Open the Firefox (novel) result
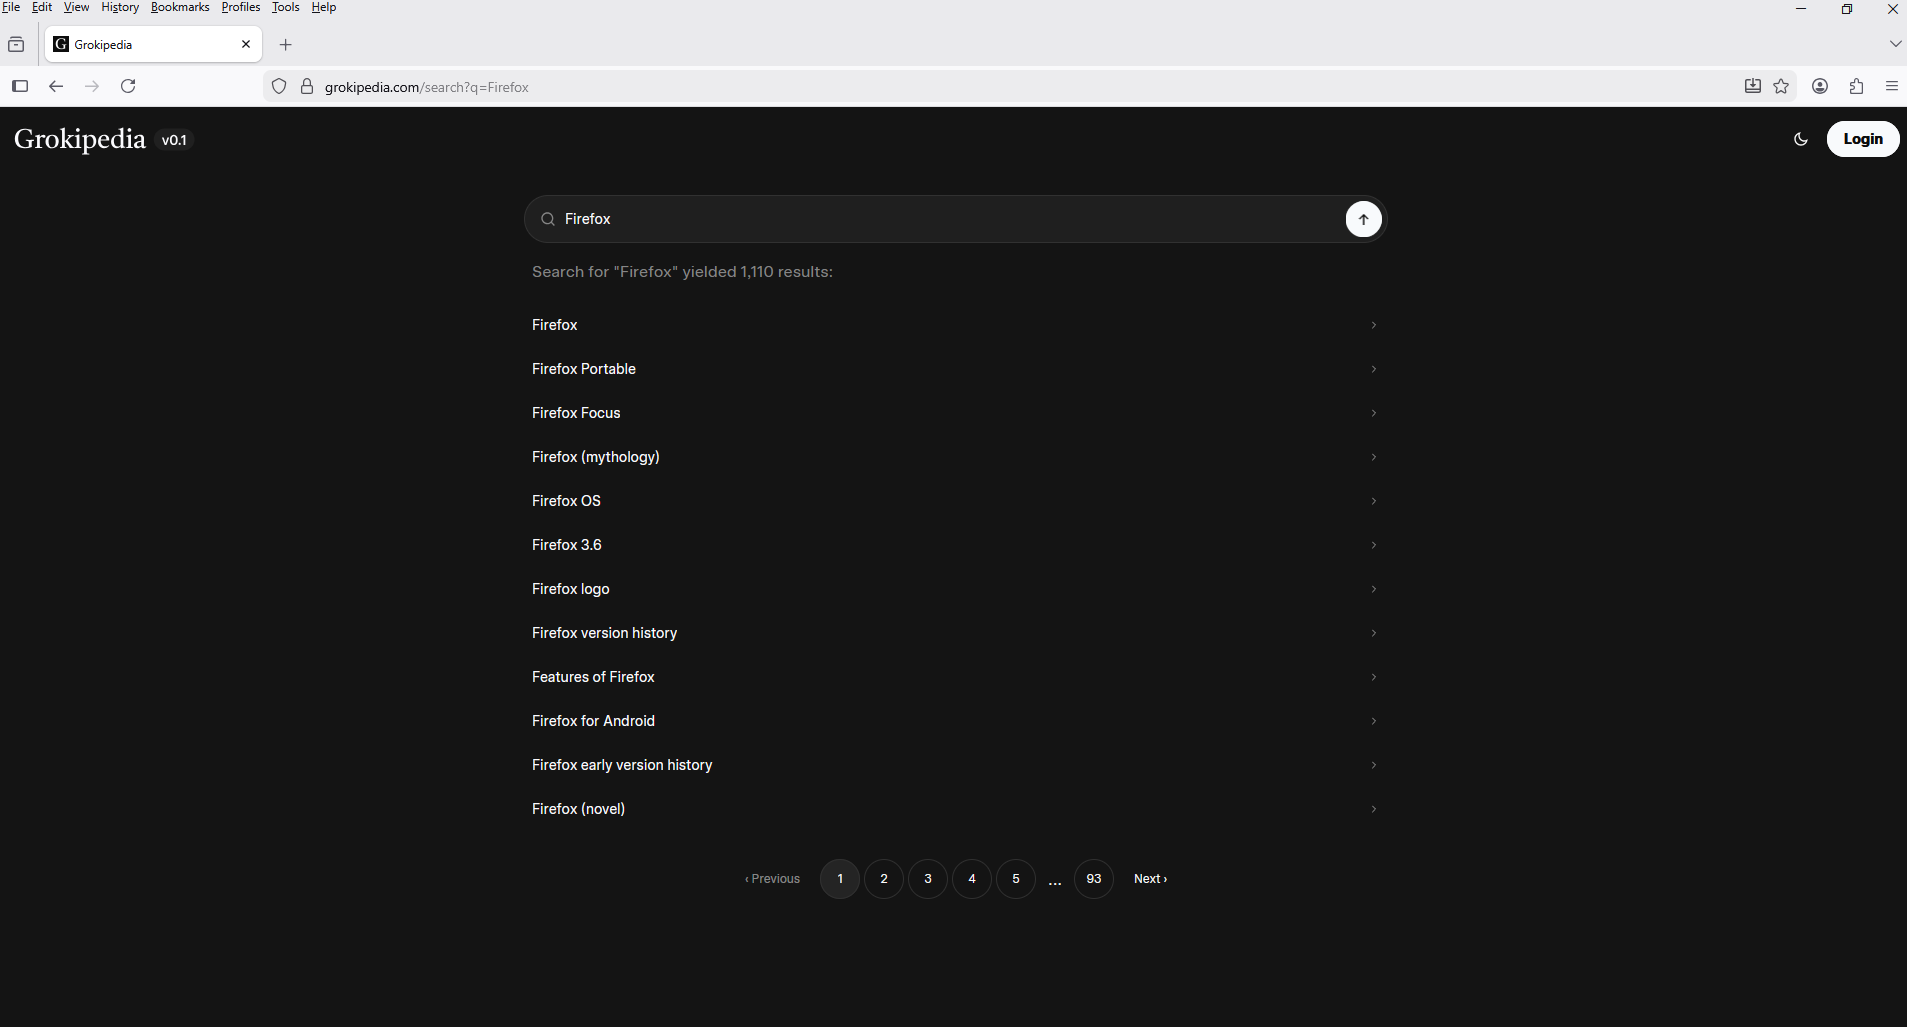Viewport: 1907px width, 1027px height. 955,809
